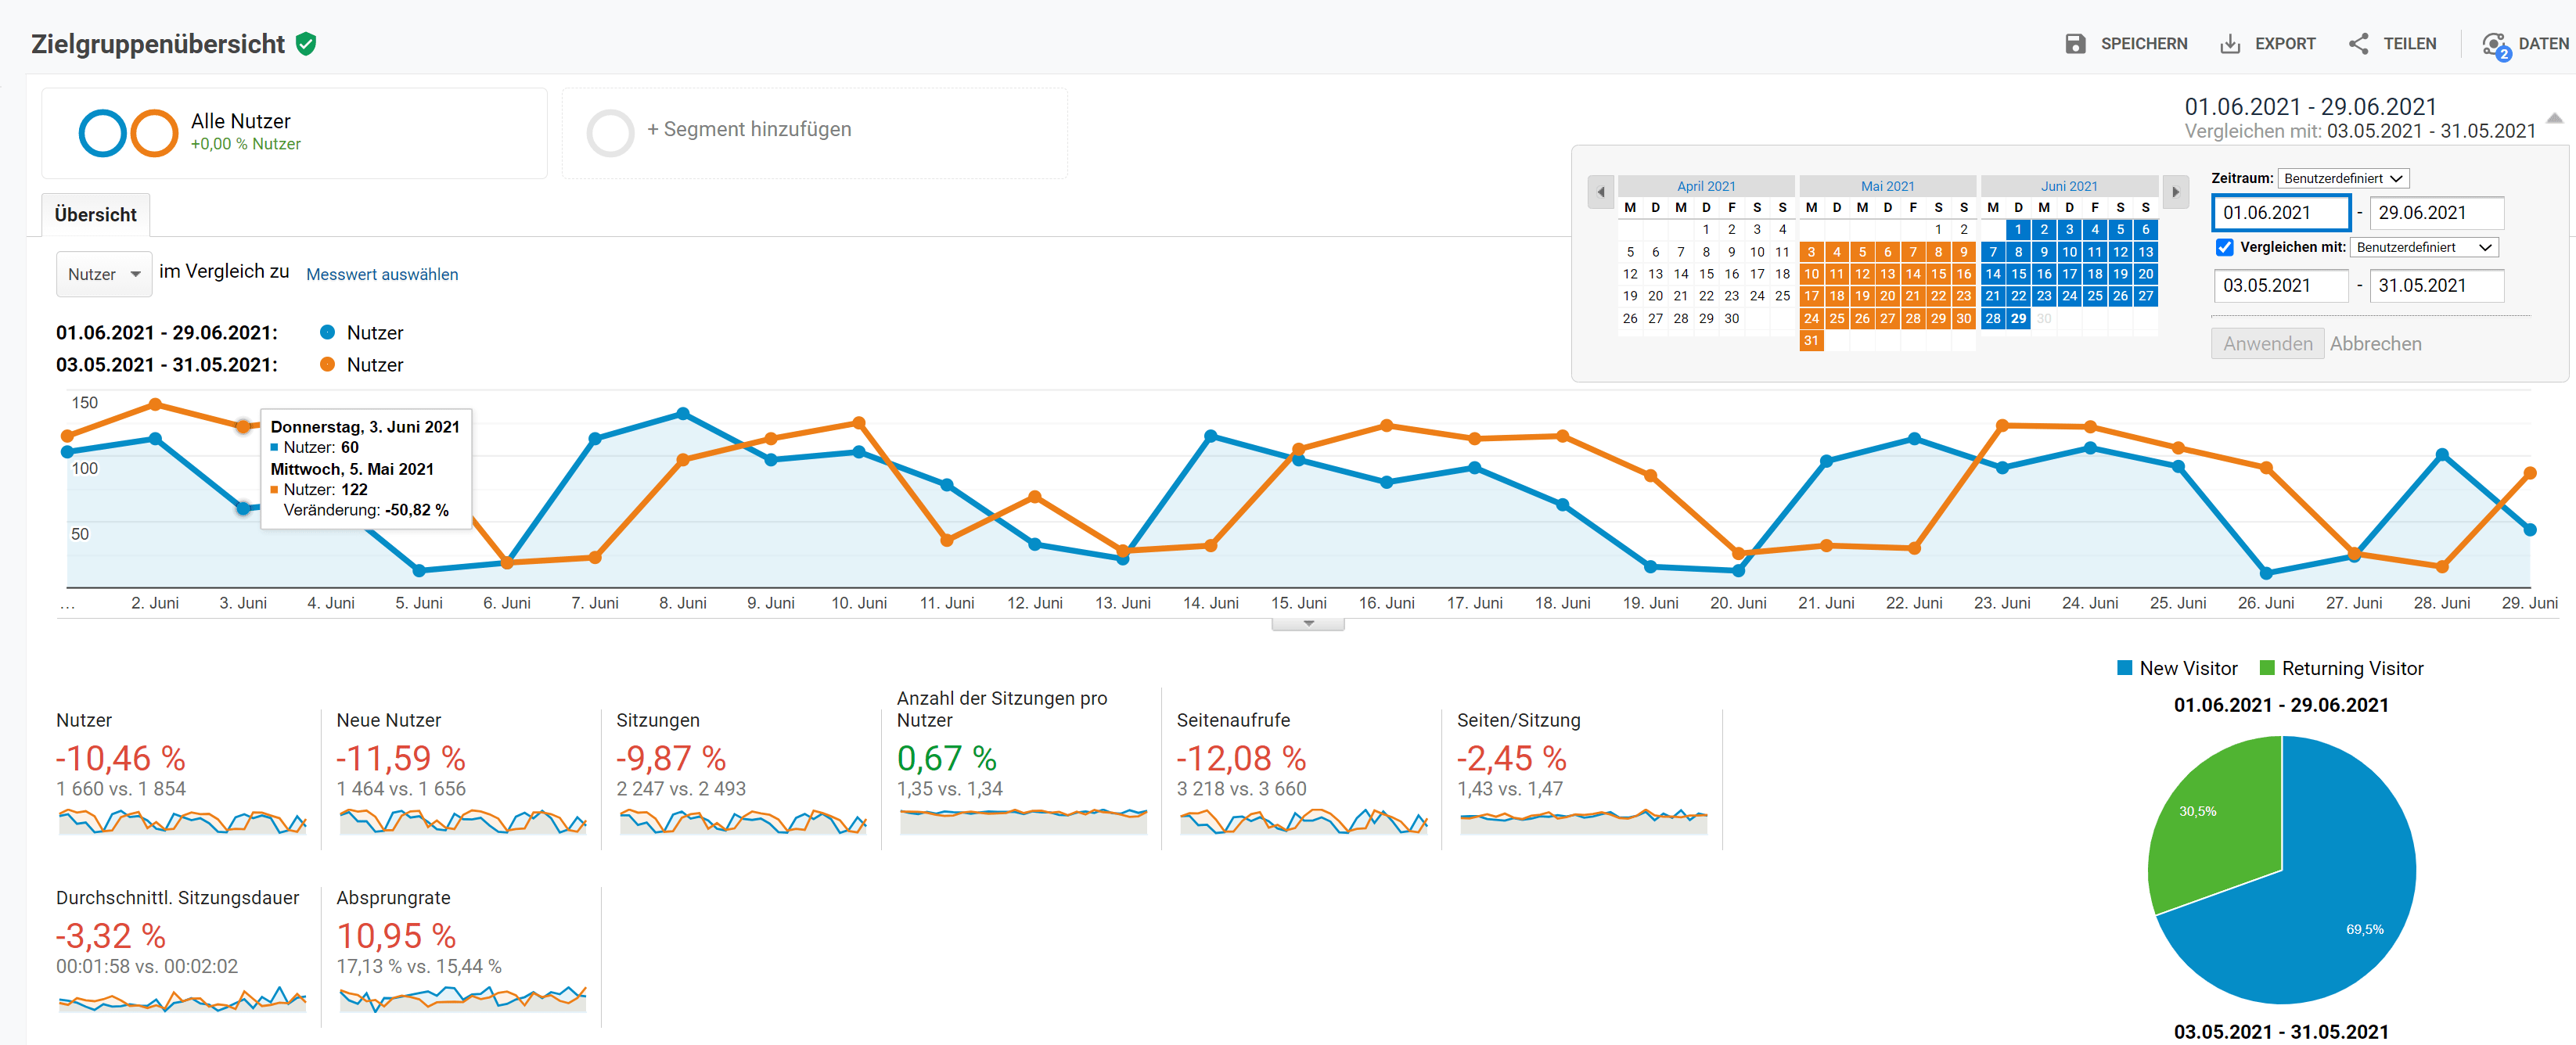This screenshot has height=1045, width=2576.
Task: Click the 01.06.2021 start date field
Action: tap(2281, 212)
